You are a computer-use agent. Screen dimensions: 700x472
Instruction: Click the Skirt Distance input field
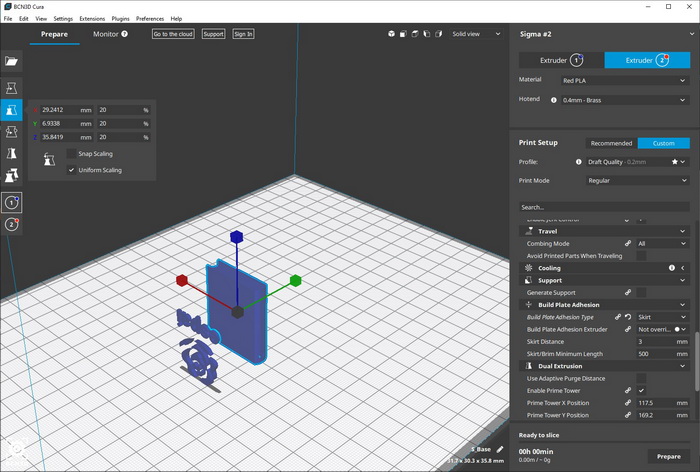(x=656, y=342)
